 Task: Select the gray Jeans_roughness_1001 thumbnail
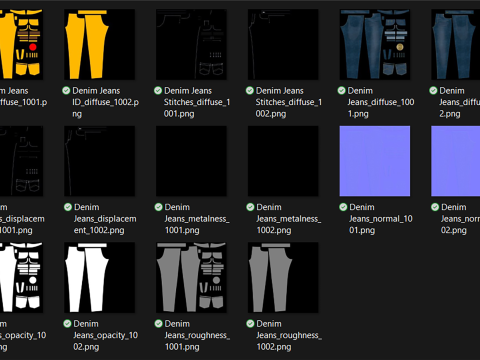click(191, 277)
